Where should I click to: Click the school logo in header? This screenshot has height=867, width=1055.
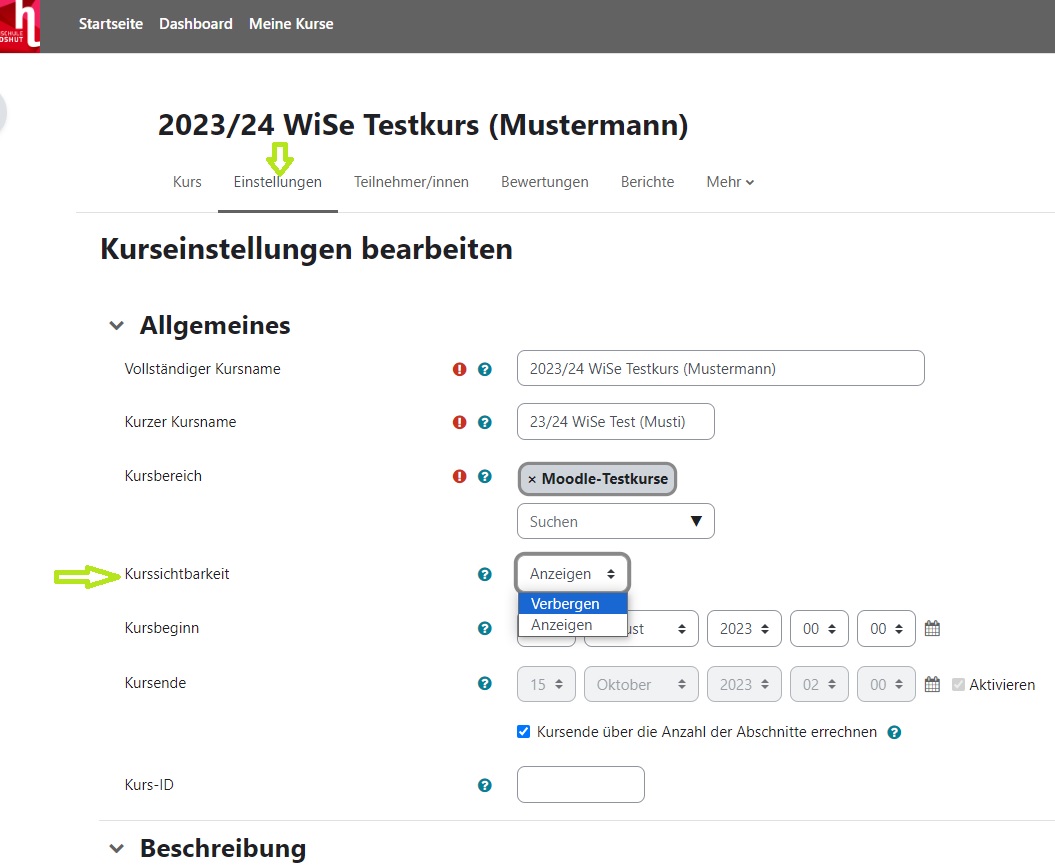click(20, 26)
